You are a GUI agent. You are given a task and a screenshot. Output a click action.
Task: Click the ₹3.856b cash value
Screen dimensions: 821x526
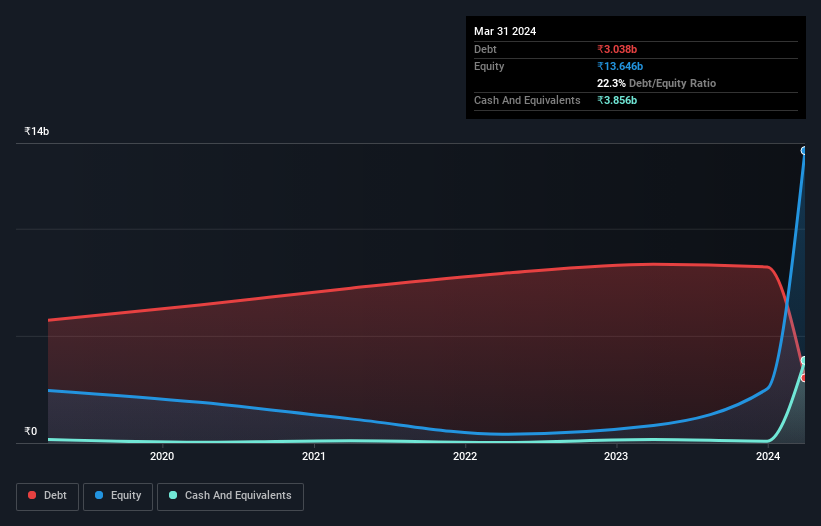[617, 100]
